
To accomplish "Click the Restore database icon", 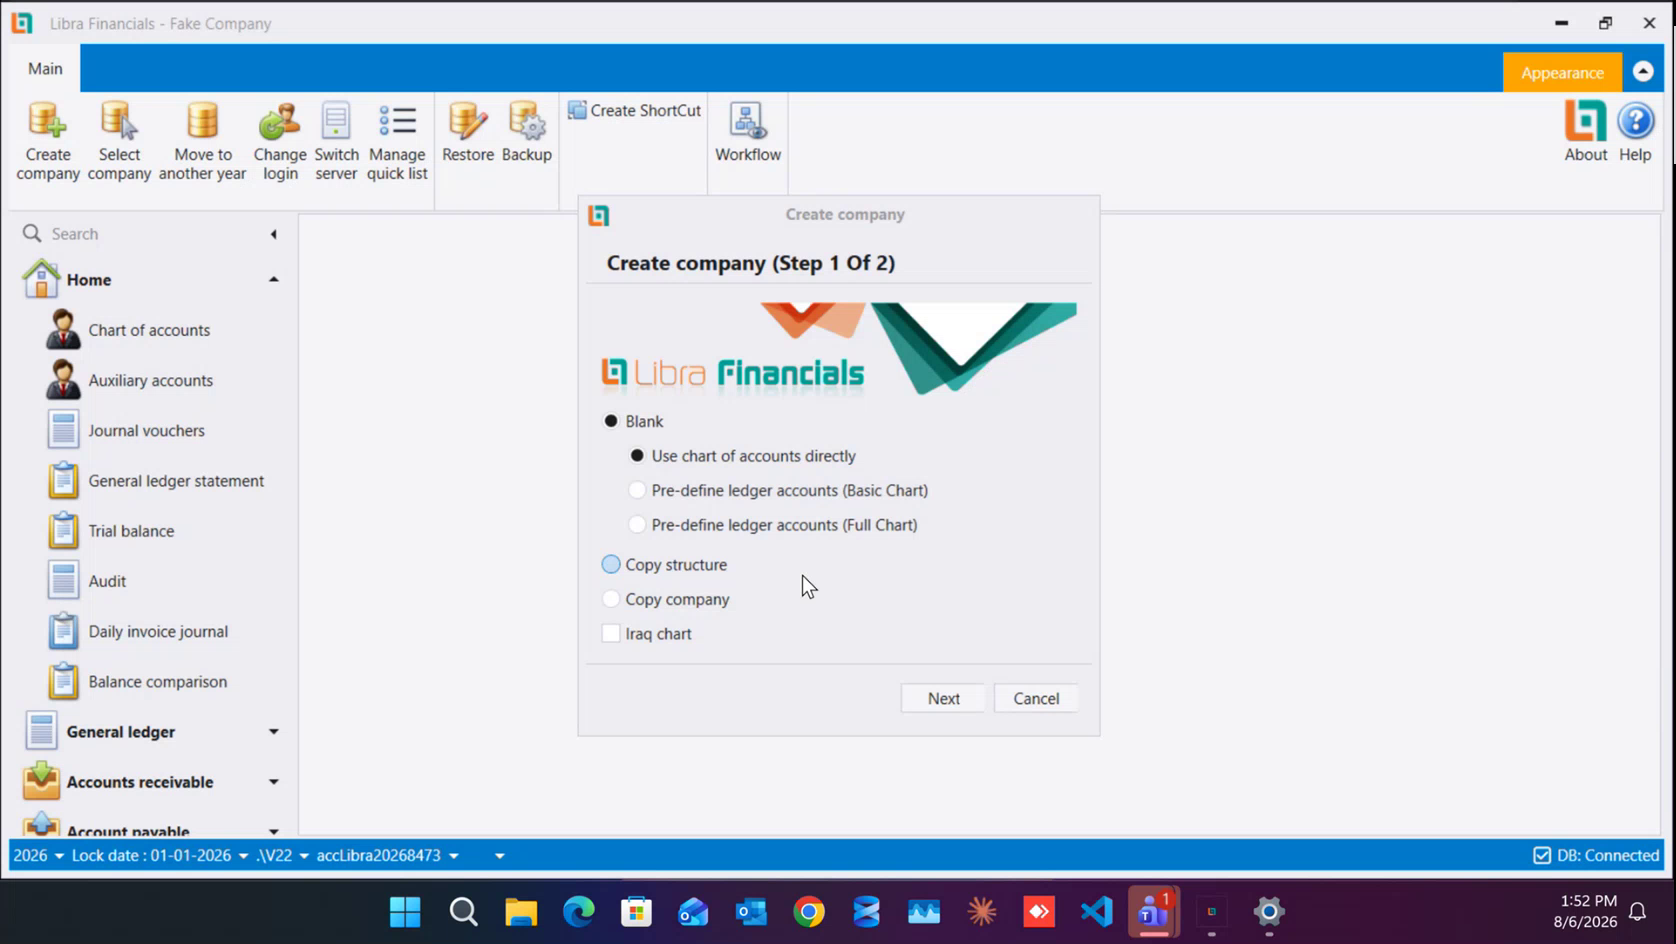I will point(468,132).
